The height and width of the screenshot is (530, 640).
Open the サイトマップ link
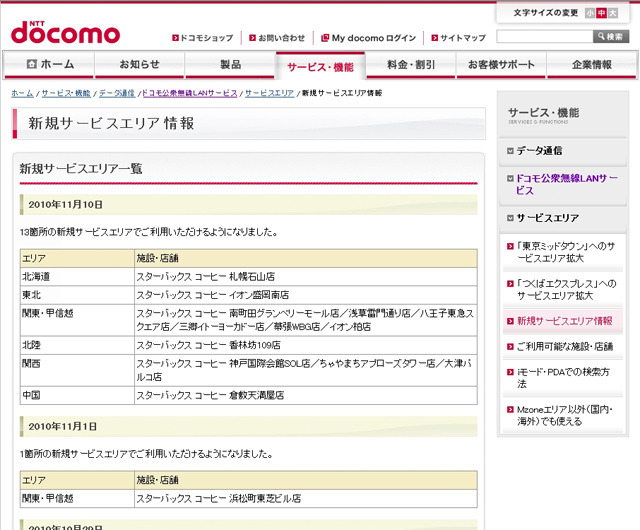(463, 38)
